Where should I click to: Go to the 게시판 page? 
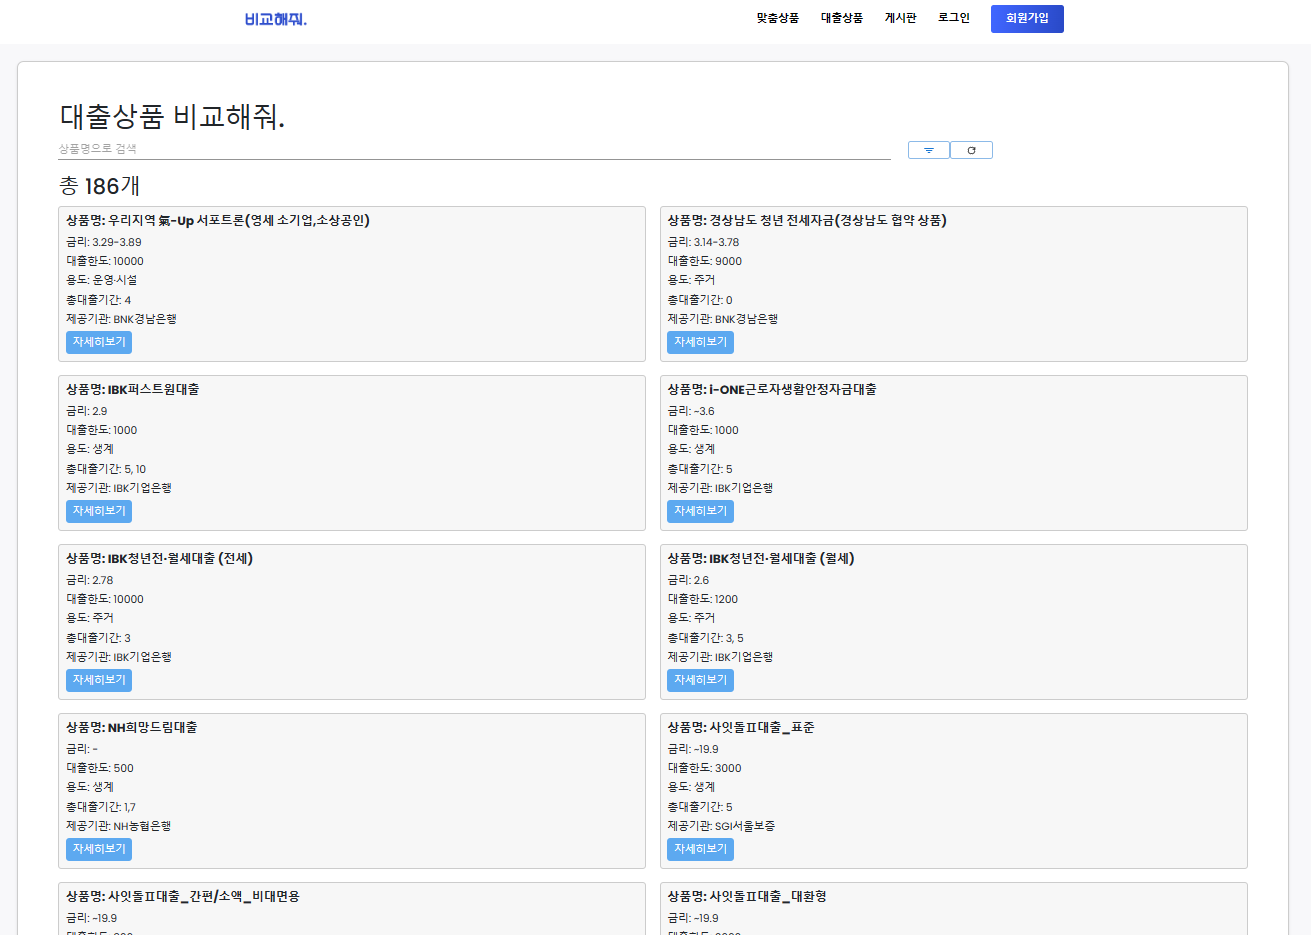point(900,18)
